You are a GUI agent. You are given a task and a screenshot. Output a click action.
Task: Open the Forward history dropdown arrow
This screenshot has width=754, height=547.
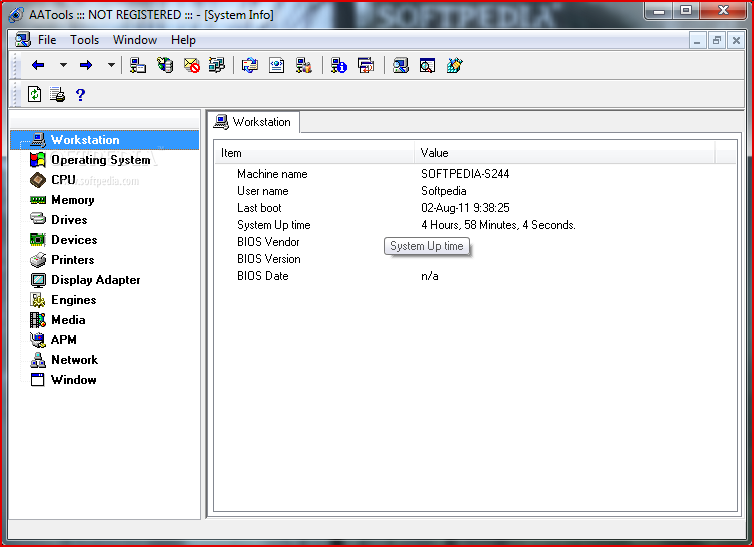tap(111, 65)
